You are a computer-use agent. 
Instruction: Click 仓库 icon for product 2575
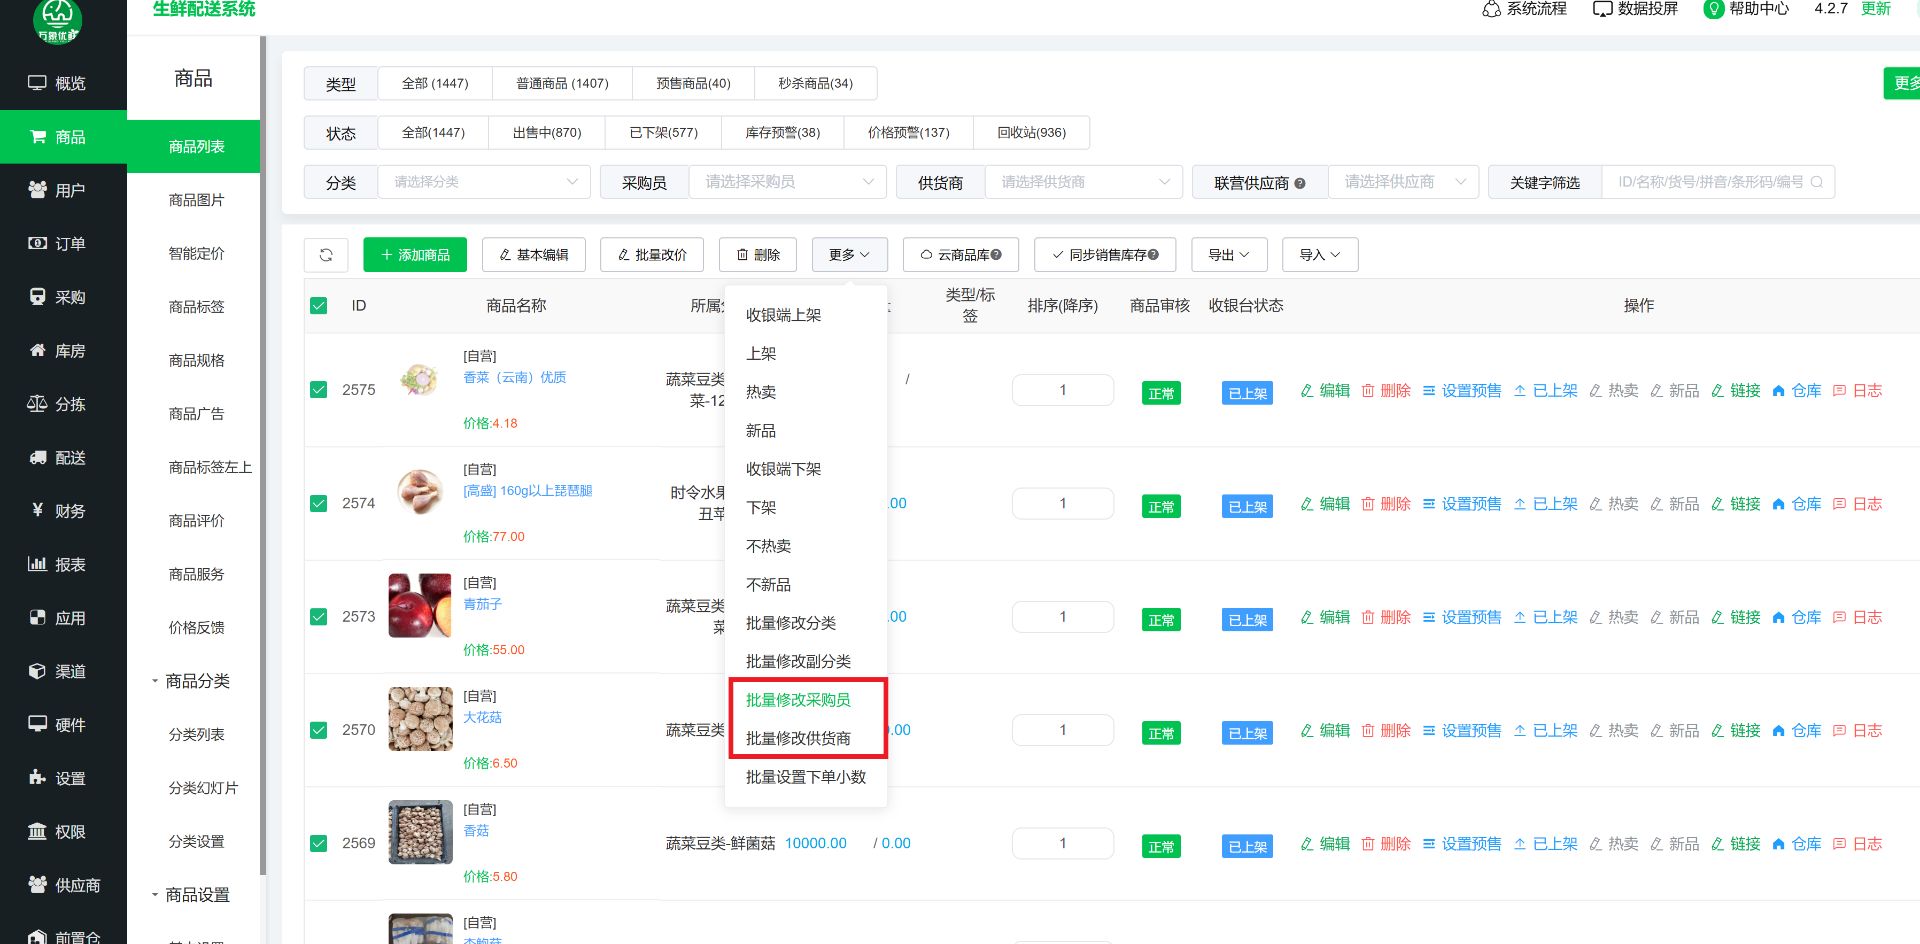[x=1796, y=390]
